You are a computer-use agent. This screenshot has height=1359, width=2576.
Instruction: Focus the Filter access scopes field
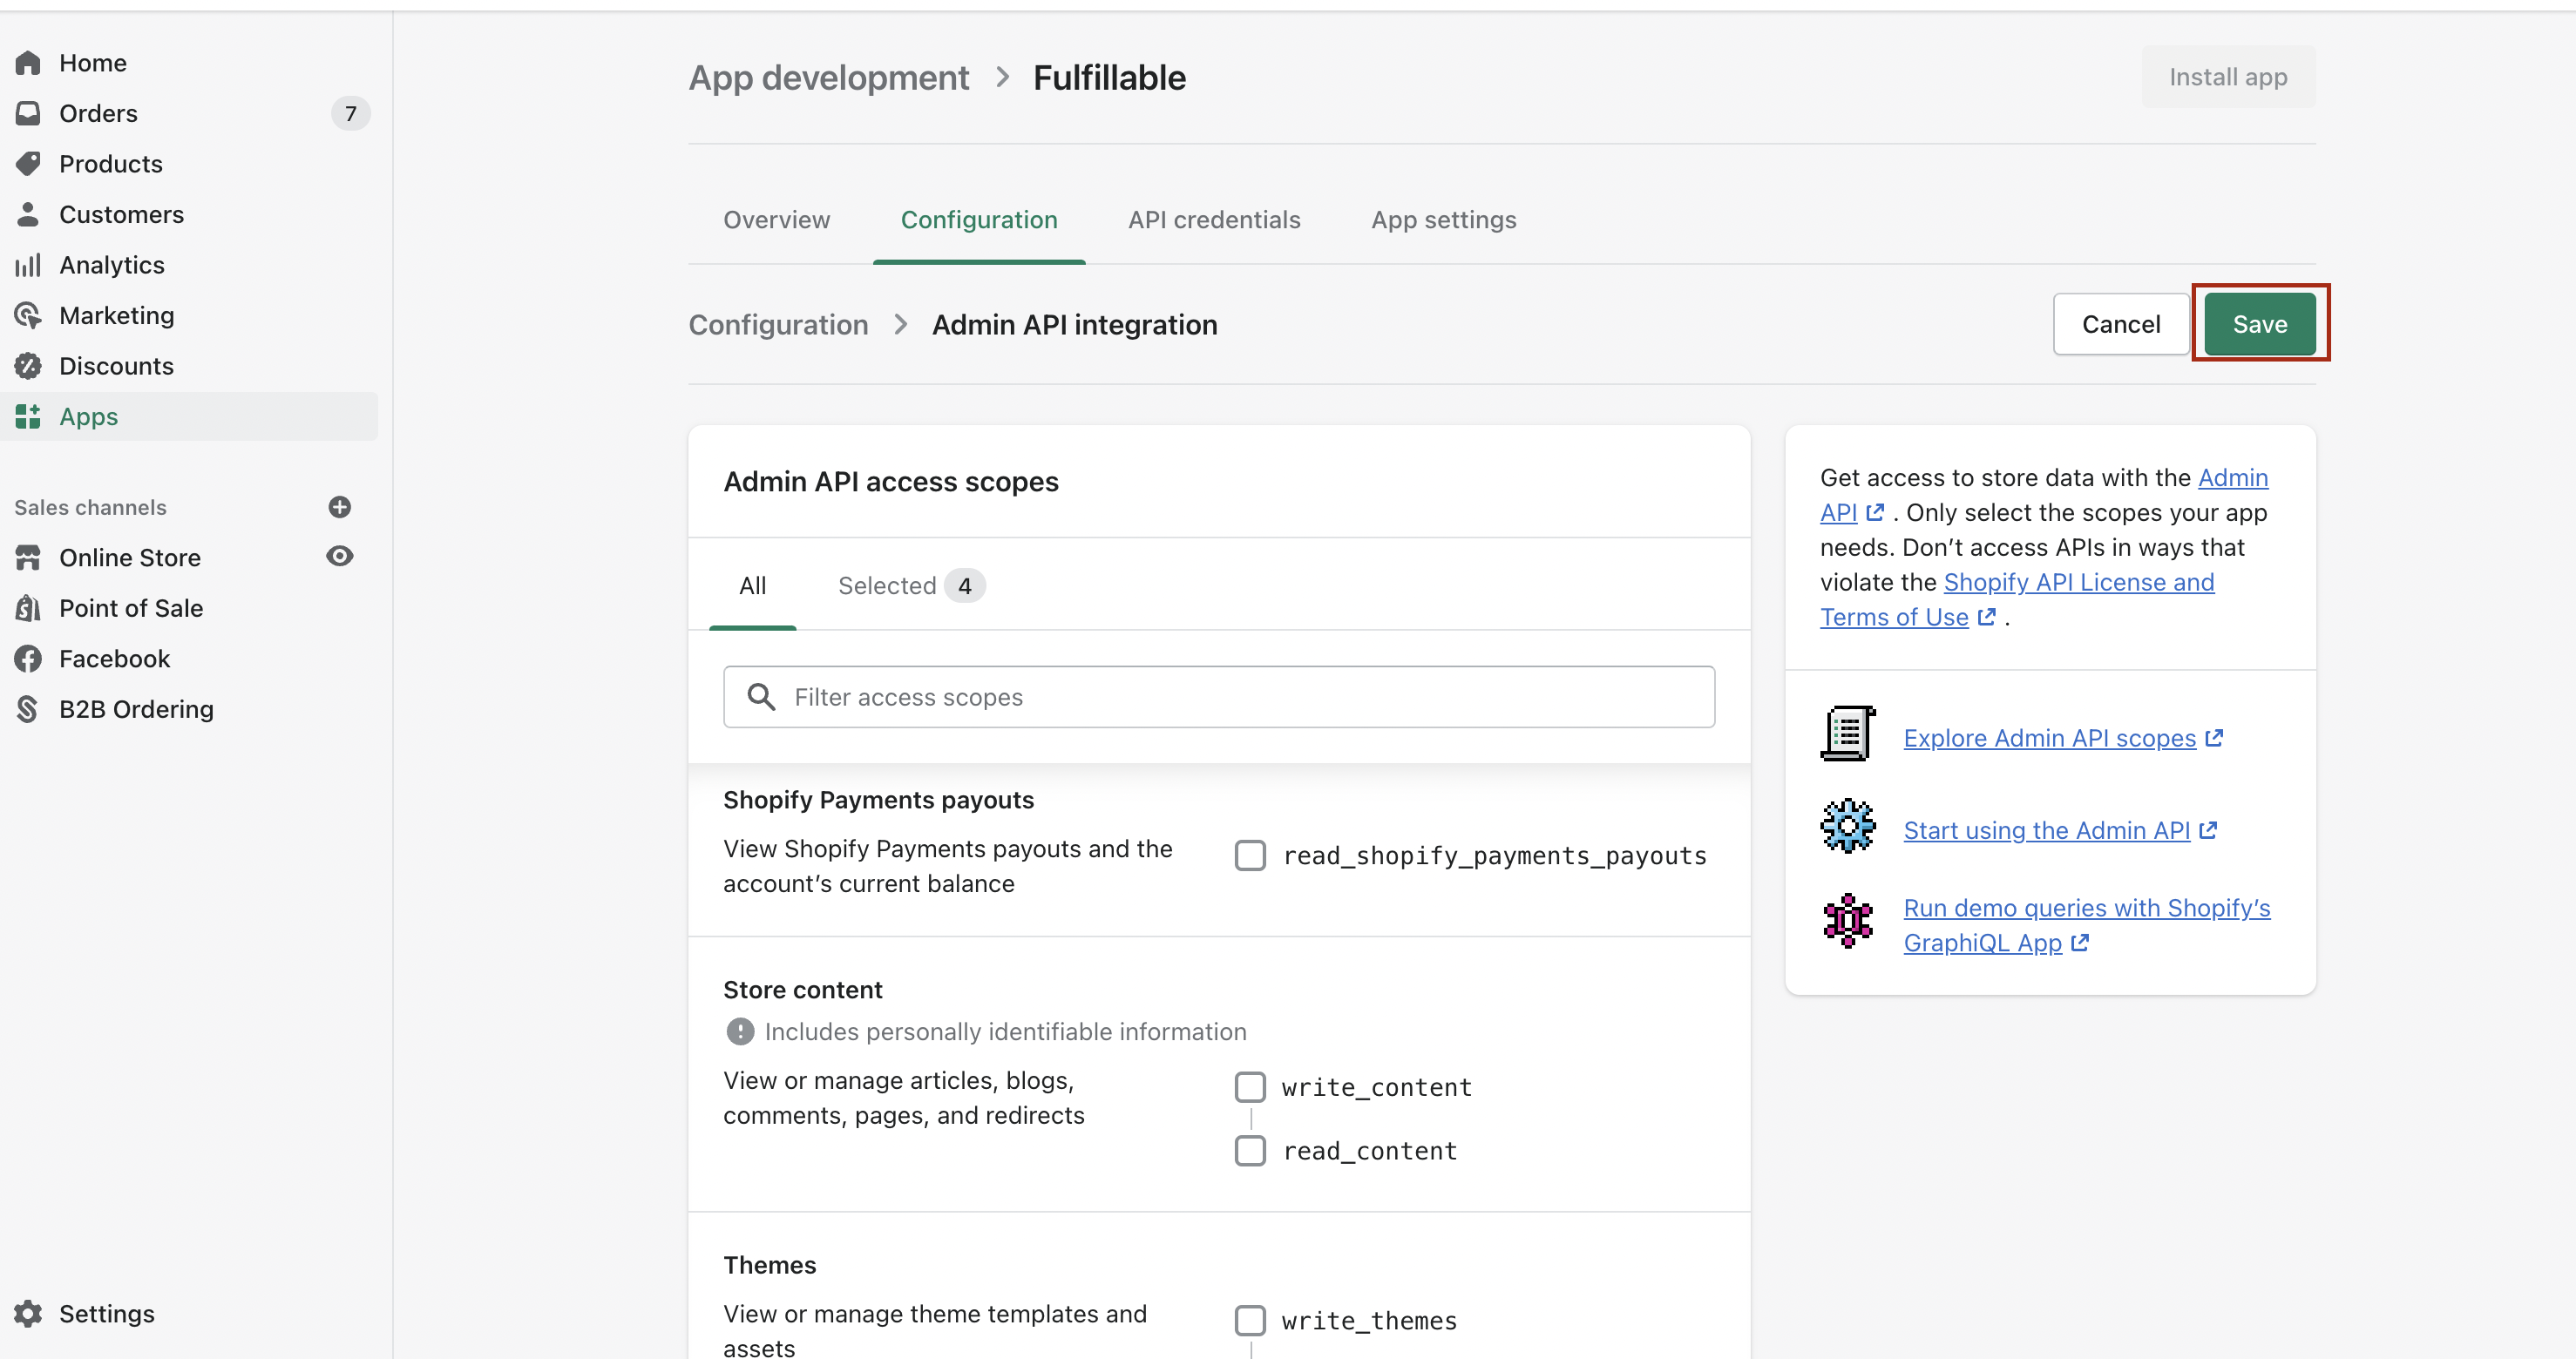[1219, 697]
